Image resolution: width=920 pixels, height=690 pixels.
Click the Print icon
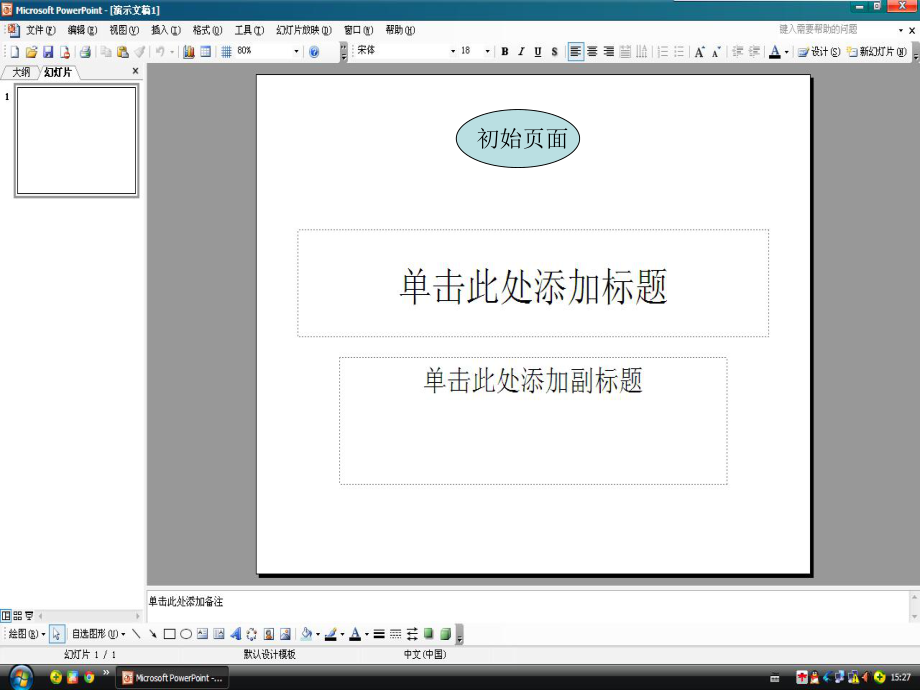(x=85, y=52)
